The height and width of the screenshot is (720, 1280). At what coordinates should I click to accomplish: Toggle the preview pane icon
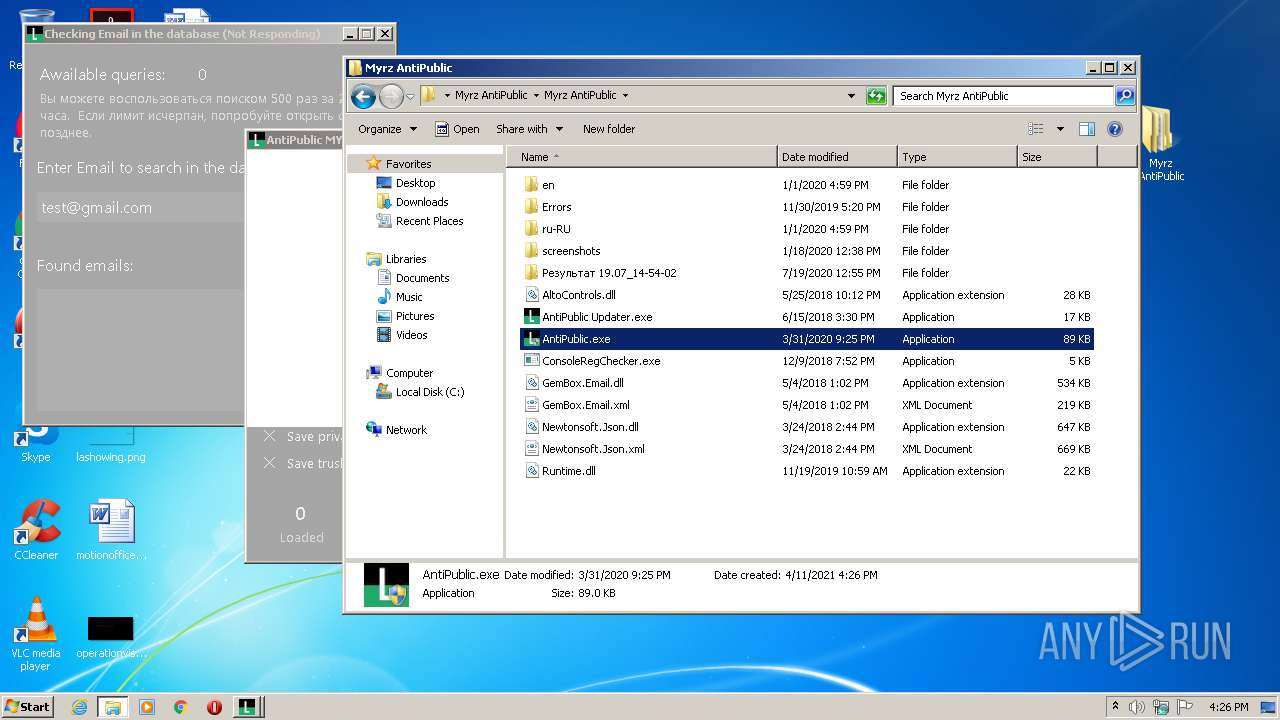click(1087, 129)
